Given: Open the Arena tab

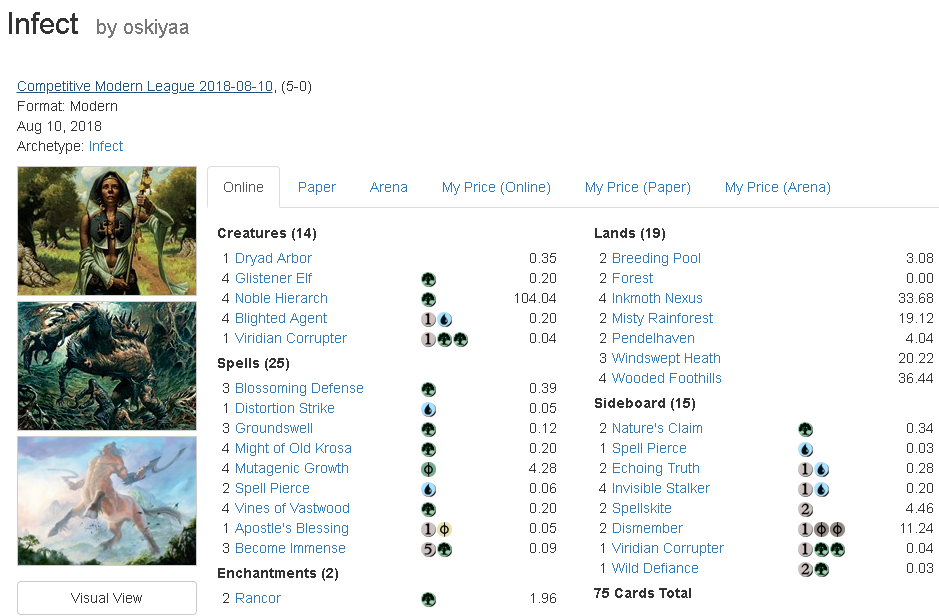Looking at the screenshot, I should [x=389, y=187].
